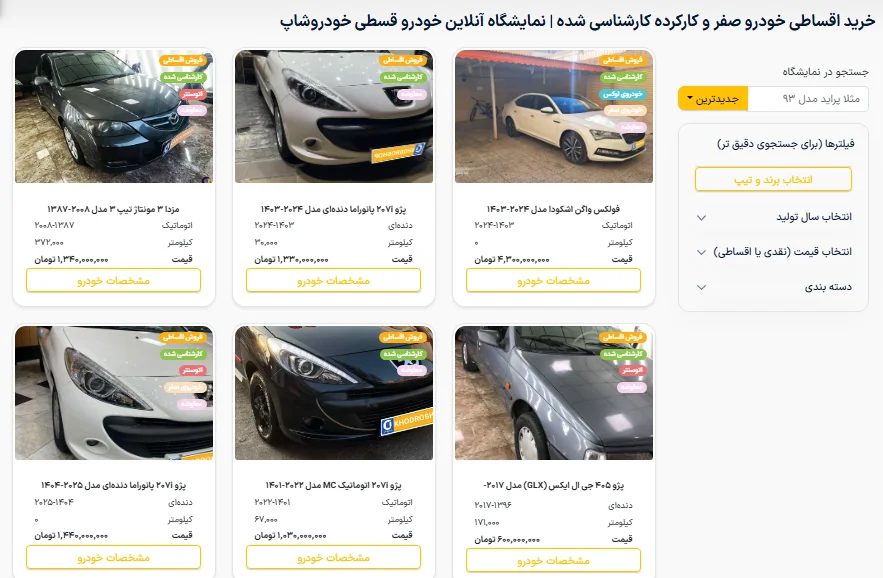The image size is (883, 578).
Task: Open the gray Peugeot 405 GLX photo
Action: (554, 393)
